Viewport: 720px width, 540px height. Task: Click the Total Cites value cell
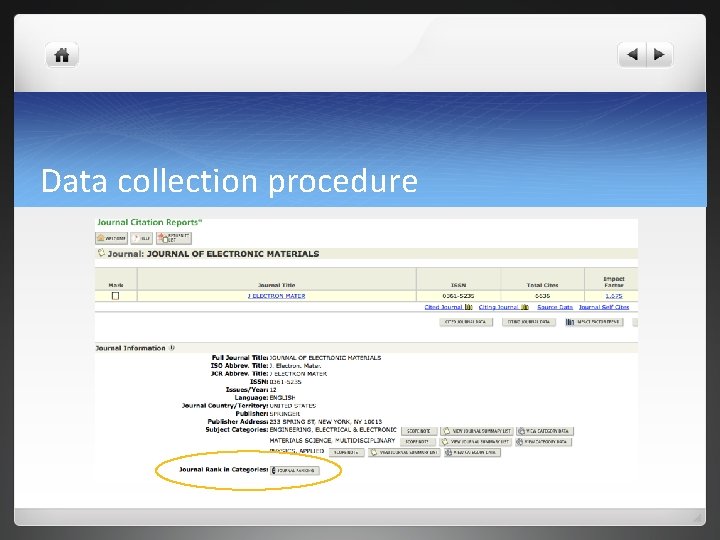(x=542, y=296)
